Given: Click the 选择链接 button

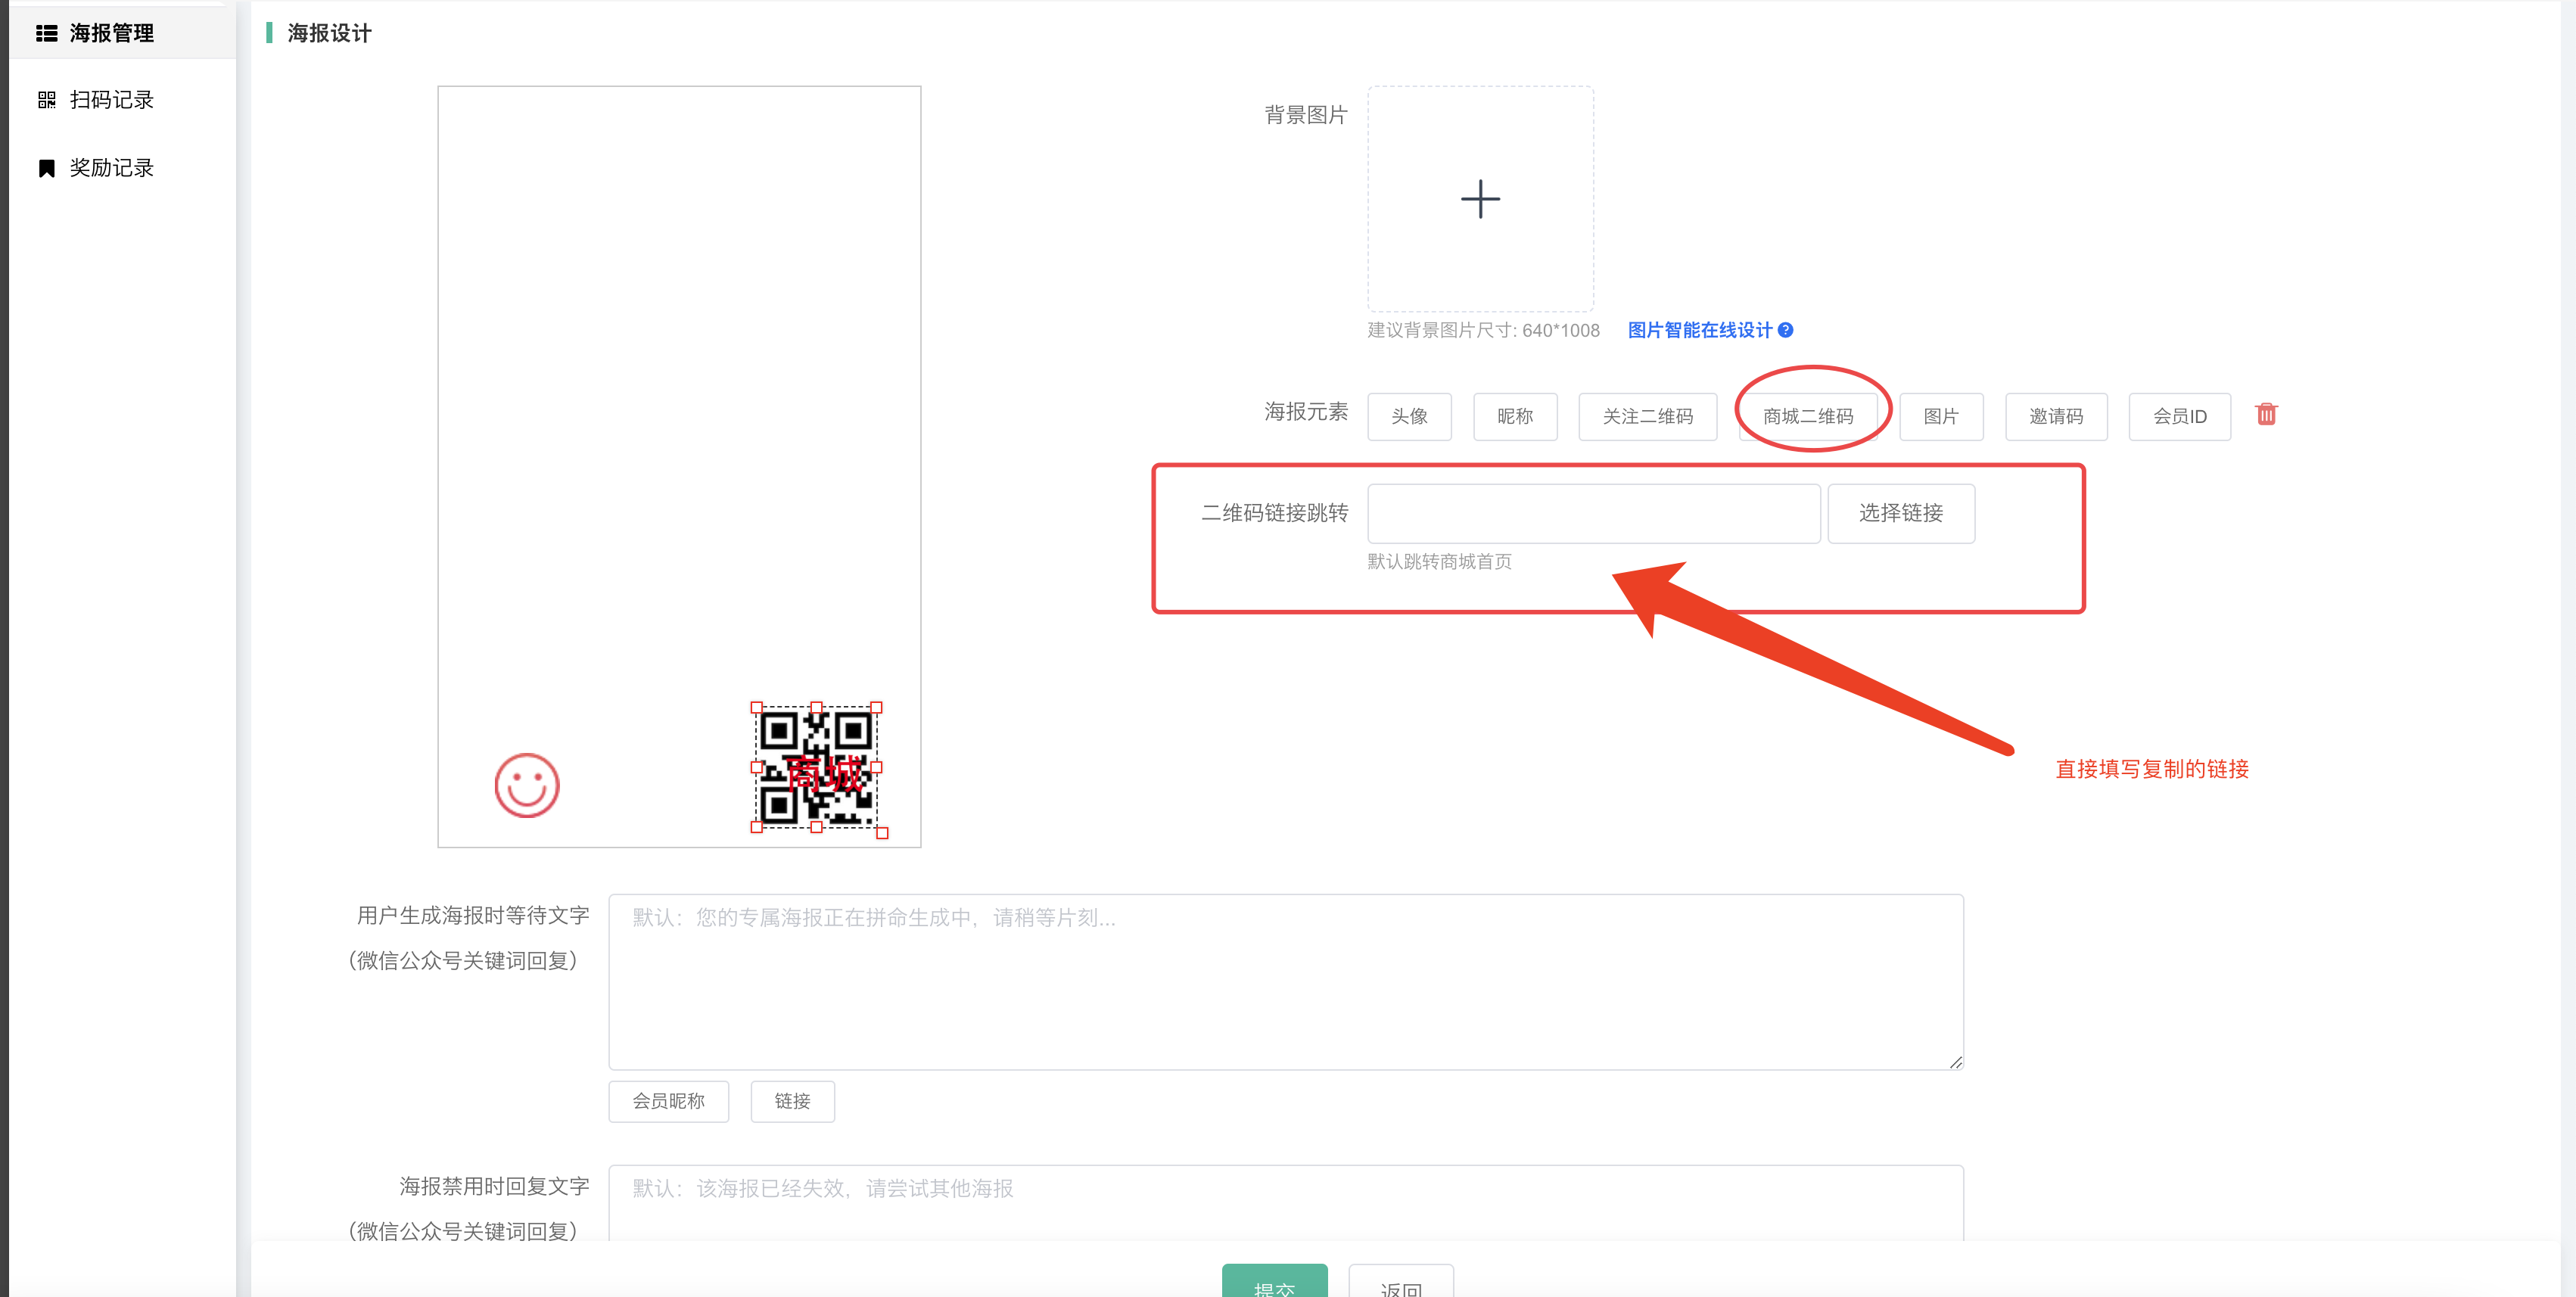Looking at the screenshot, I should pyautogui.click(x=1900, y=513).
